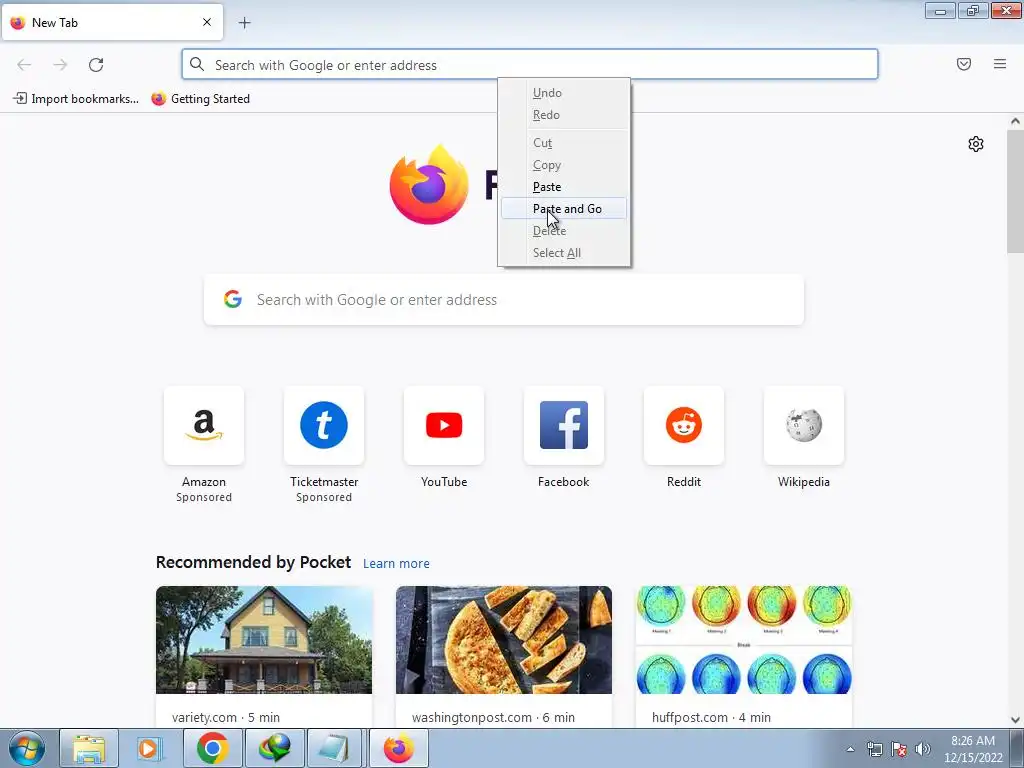Click the magnifier icon in the address bar
Viewport: 1024px width, 768px height.
coord(197,65)
